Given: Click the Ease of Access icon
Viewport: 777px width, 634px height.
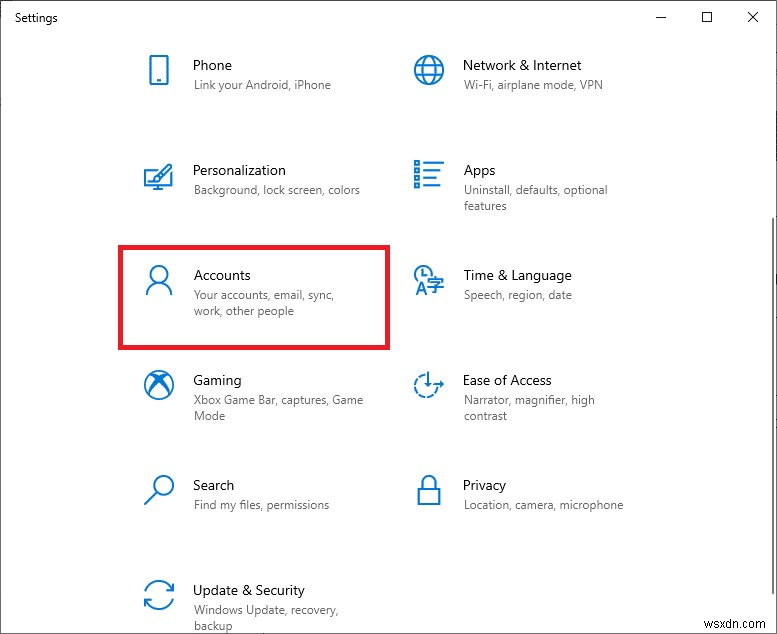Looking at the screenshot, I should click(x=428, y=385).
